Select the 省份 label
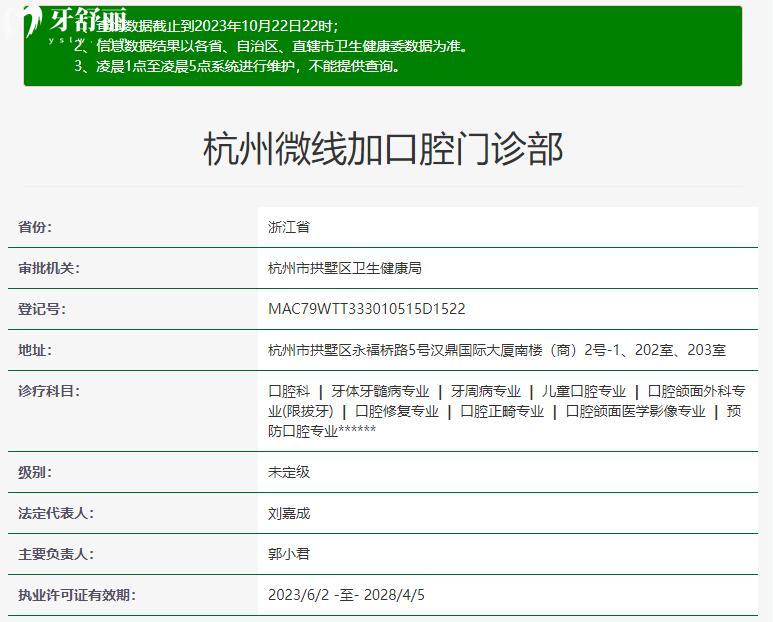 [x=35, y=227]
